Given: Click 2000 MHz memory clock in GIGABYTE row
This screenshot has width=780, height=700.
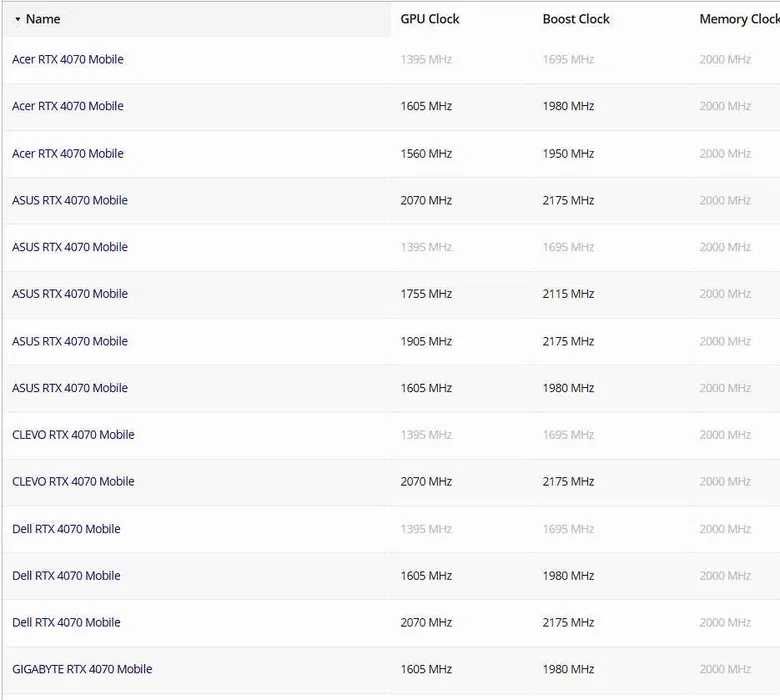Looking at the screenshot, I should [725, 669].
